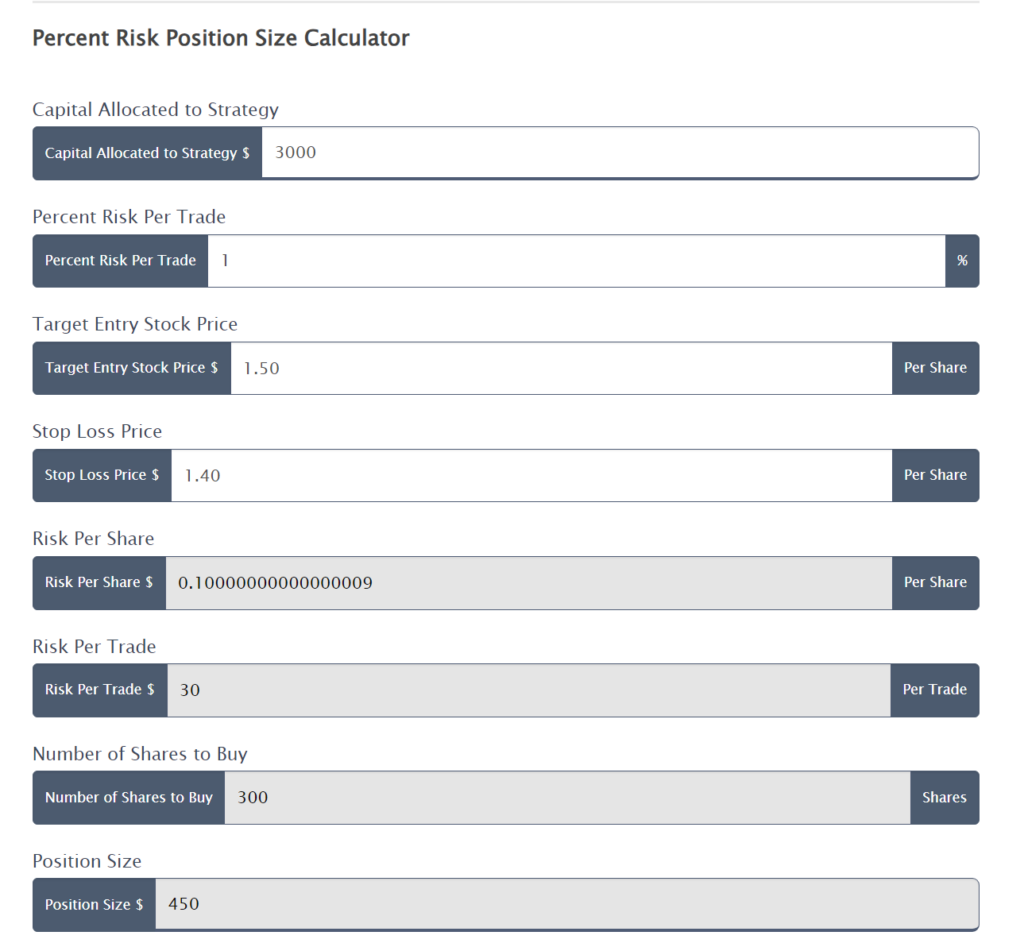Click the dark Position Size $ prefix label
1024x947 pixels.
pyautogui.click(x=94, y=905)
